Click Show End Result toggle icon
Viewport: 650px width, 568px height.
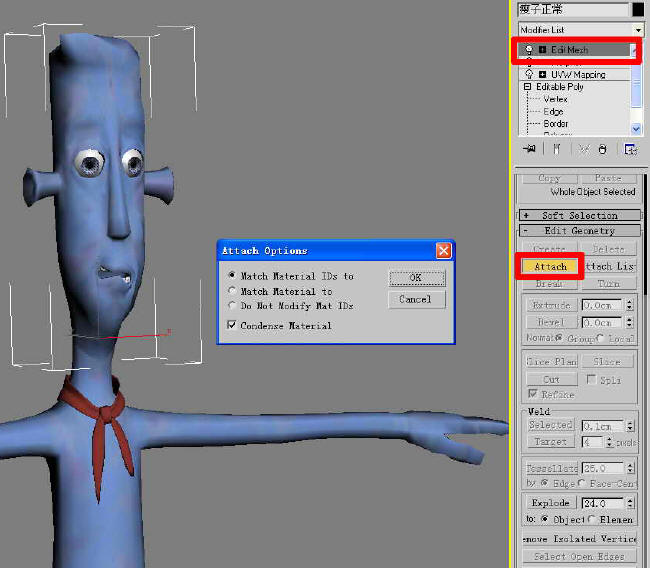click(x=557, y=149)
